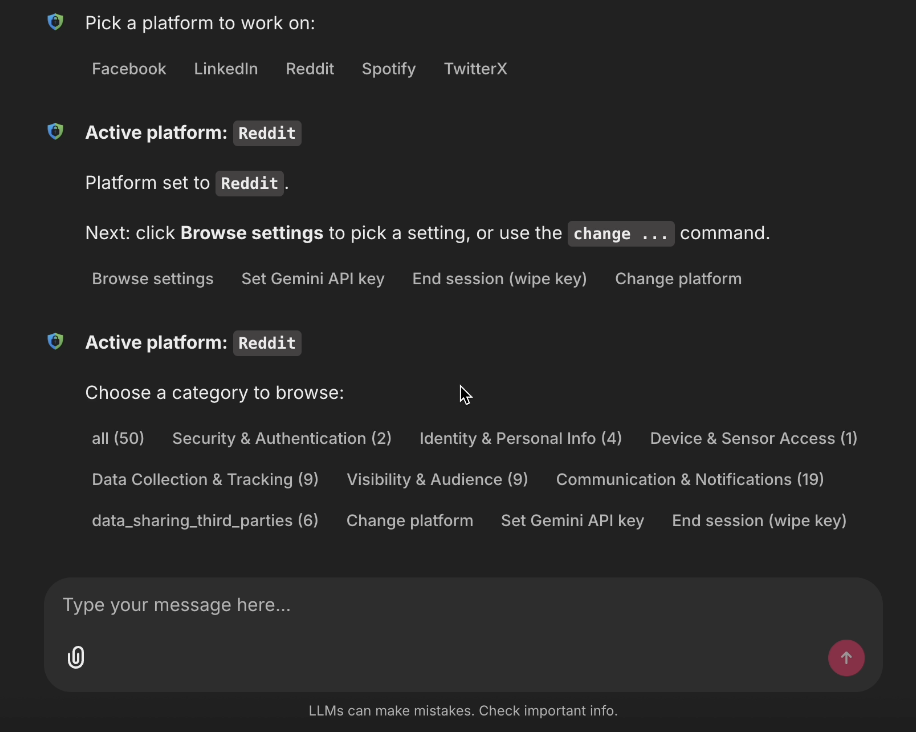The width and height of the screenshot is (916, 732).
Task: Open the first Set Gemini API key option
Action: tap(313, 279)
